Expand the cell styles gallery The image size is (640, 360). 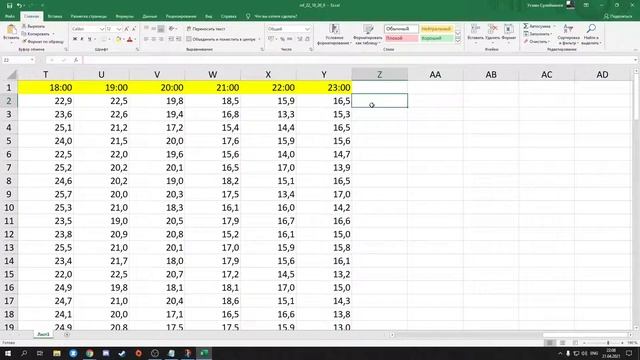(x=458, y=41)
